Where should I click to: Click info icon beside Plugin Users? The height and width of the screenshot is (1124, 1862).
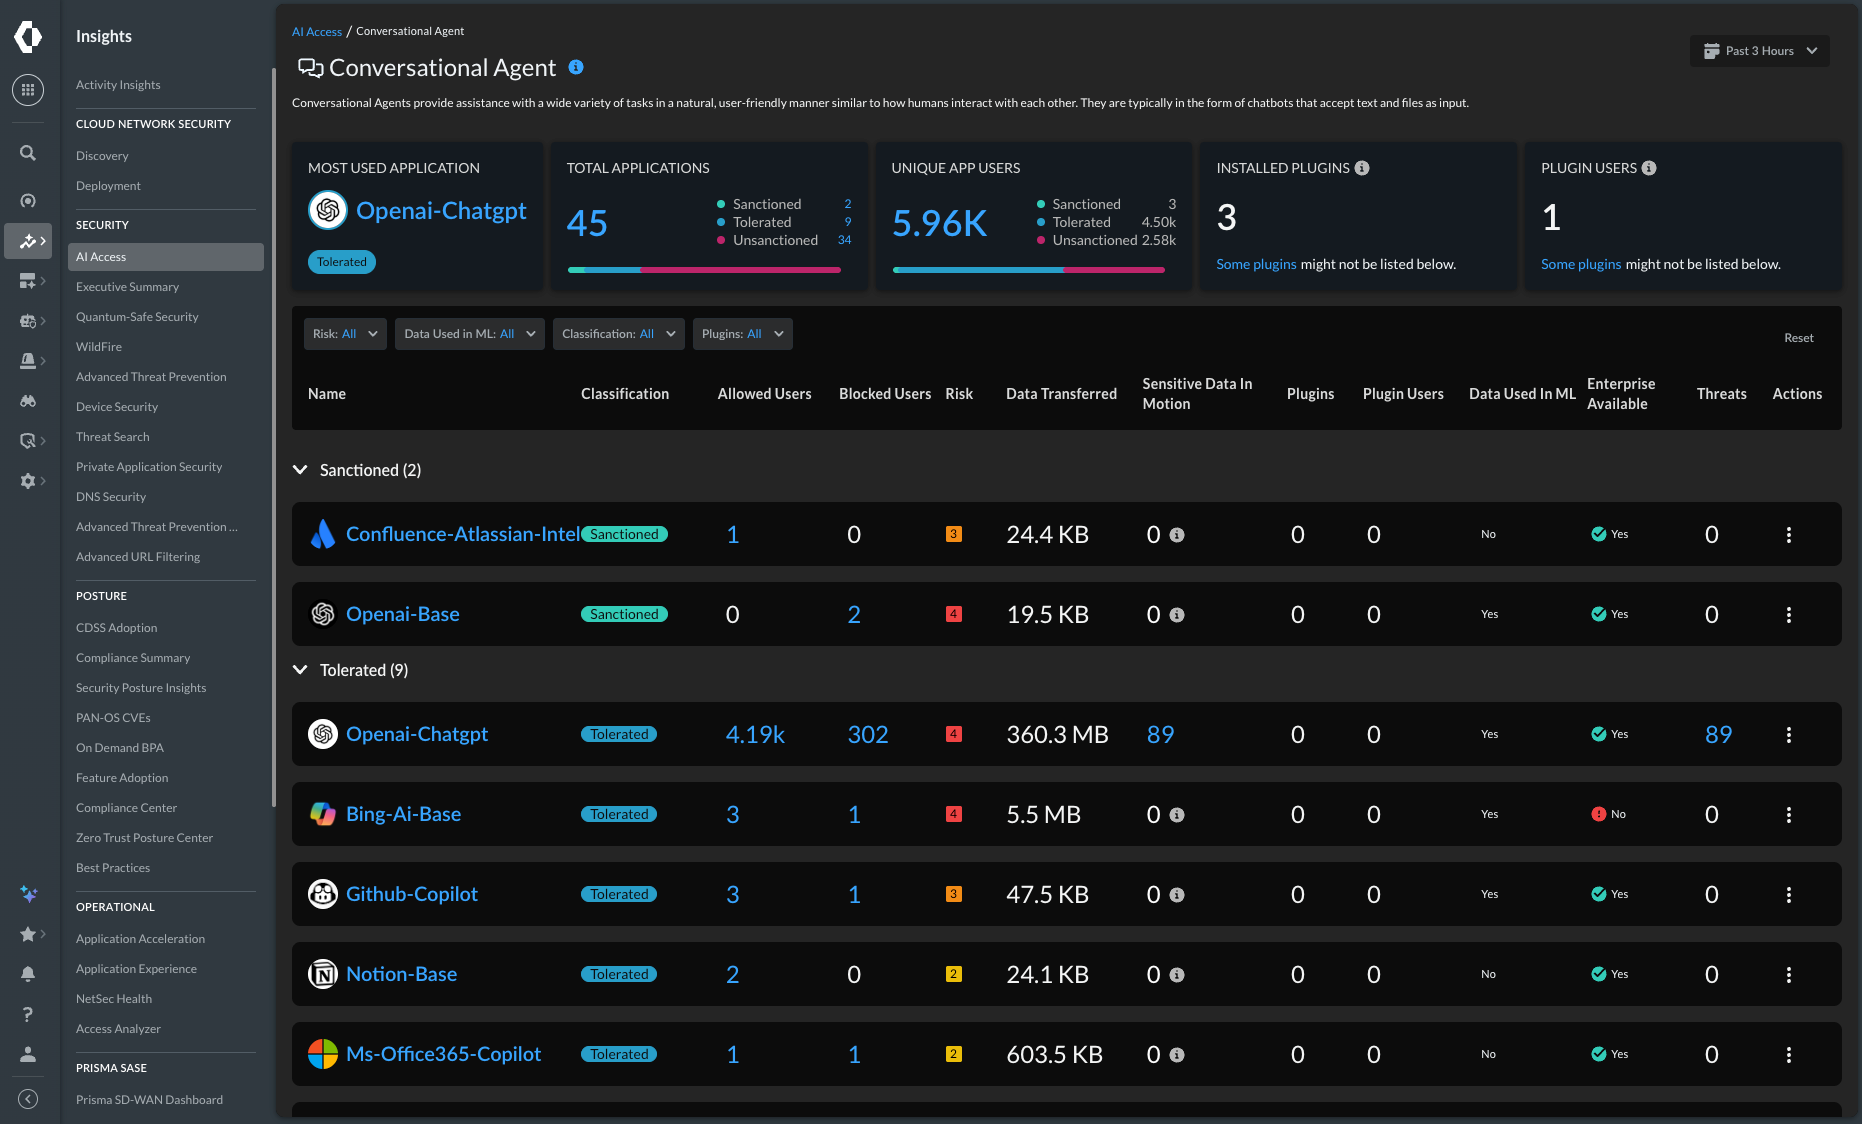[x=1649, y=168]
